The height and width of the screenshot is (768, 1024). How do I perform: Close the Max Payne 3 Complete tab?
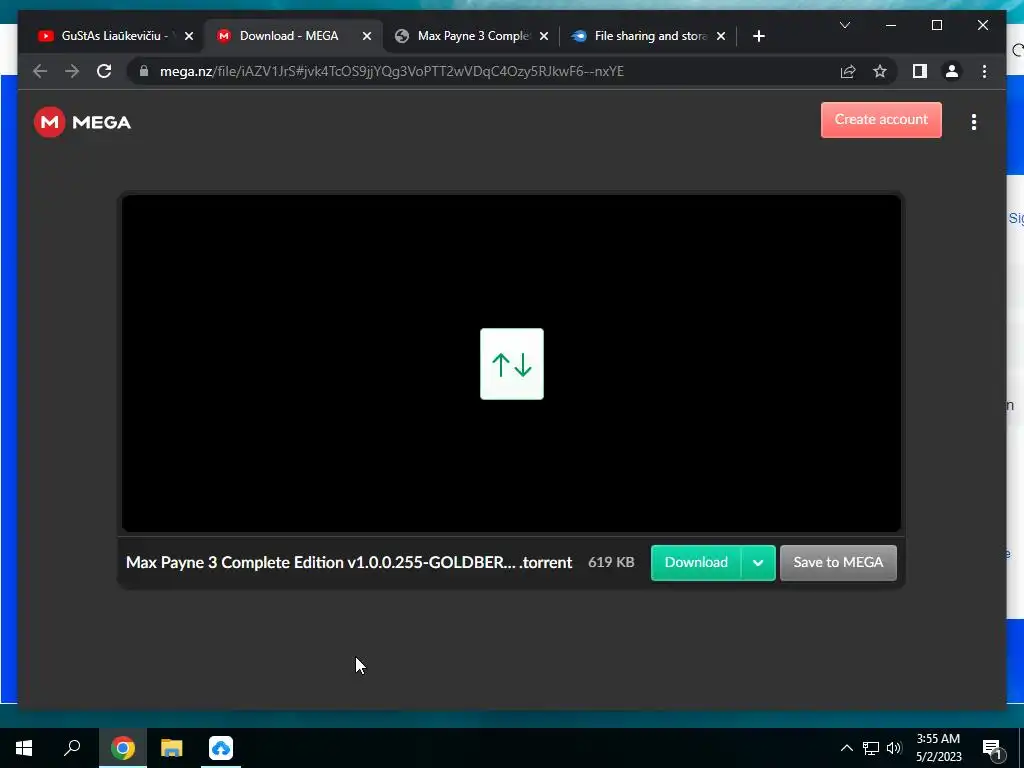[x=544, y=36]
